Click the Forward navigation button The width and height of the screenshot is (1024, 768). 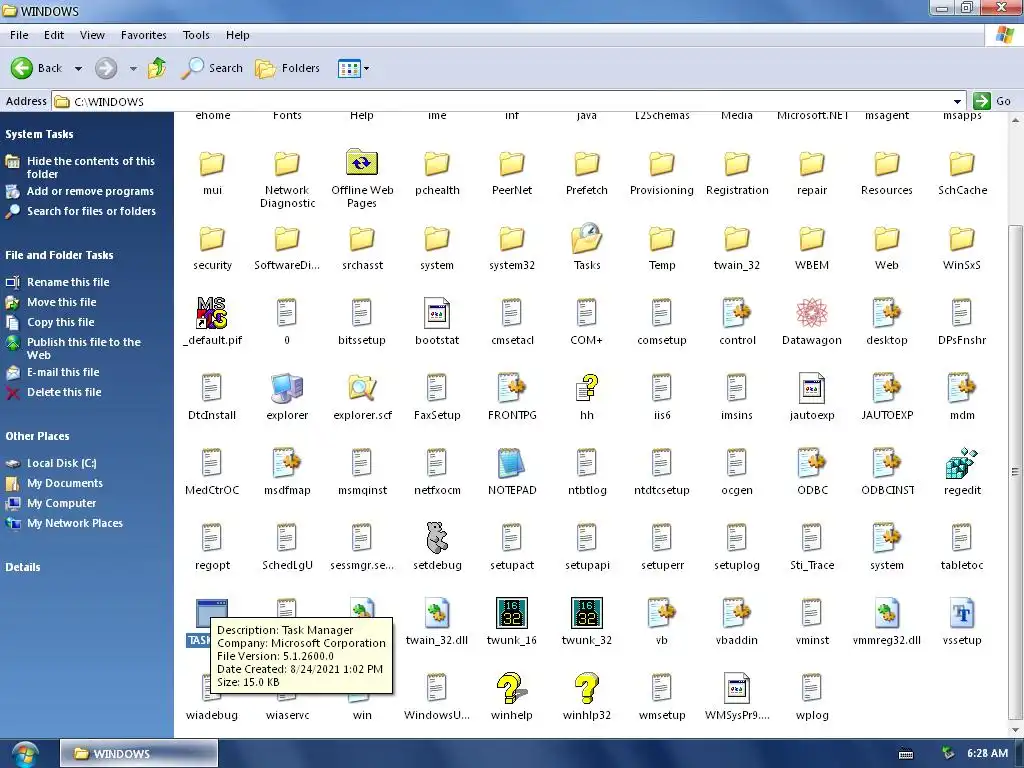tap(106, 68)
